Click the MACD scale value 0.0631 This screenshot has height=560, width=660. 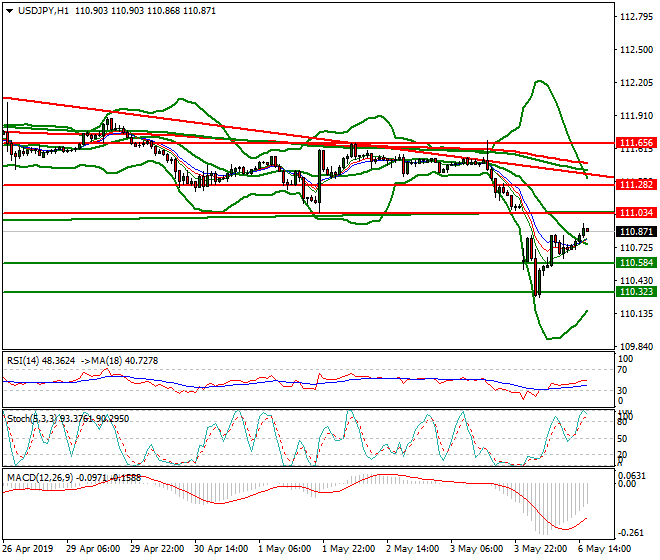631,476
